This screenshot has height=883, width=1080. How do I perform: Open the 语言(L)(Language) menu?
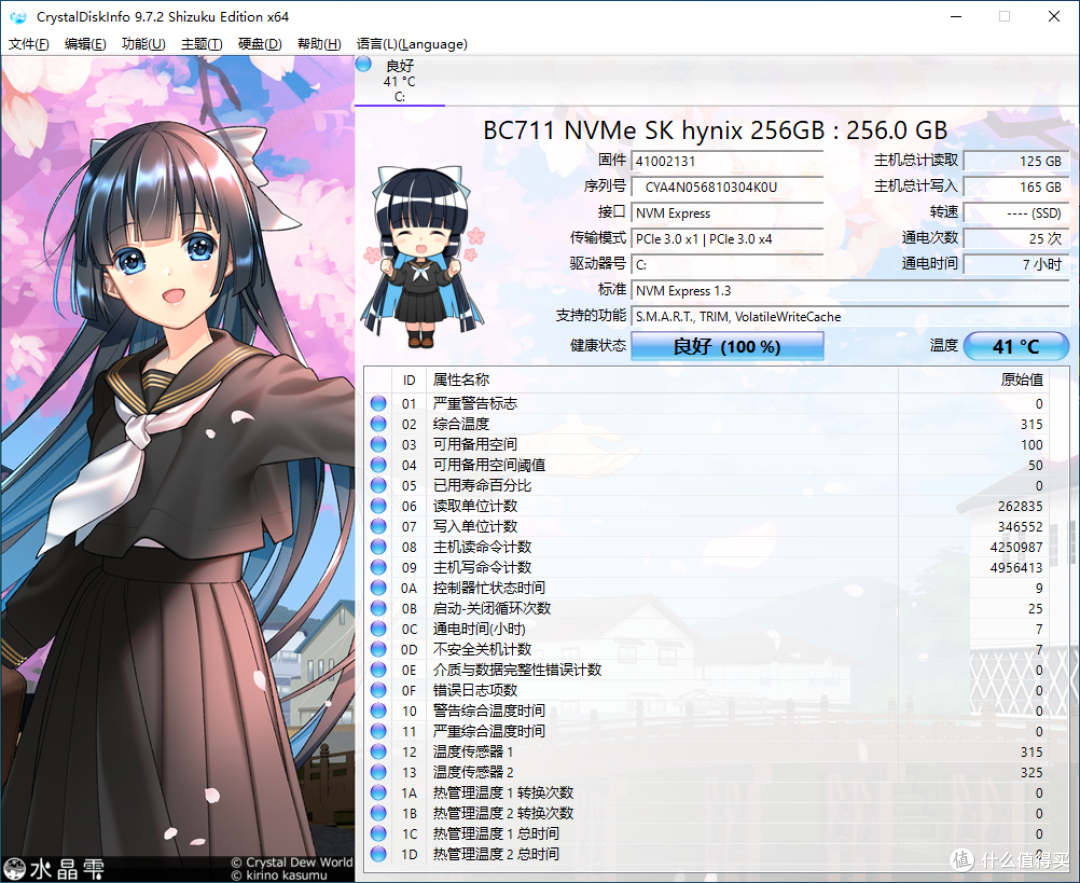[412, 44]
